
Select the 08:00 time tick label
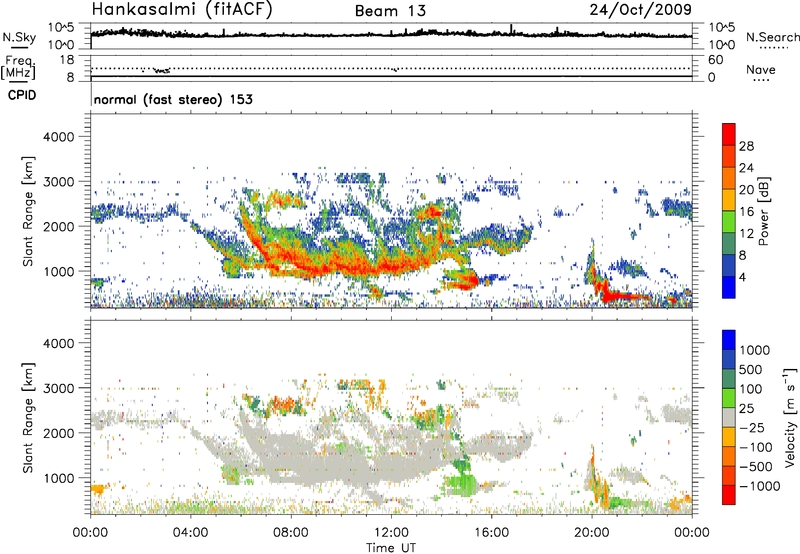click(x=291, y=533)
